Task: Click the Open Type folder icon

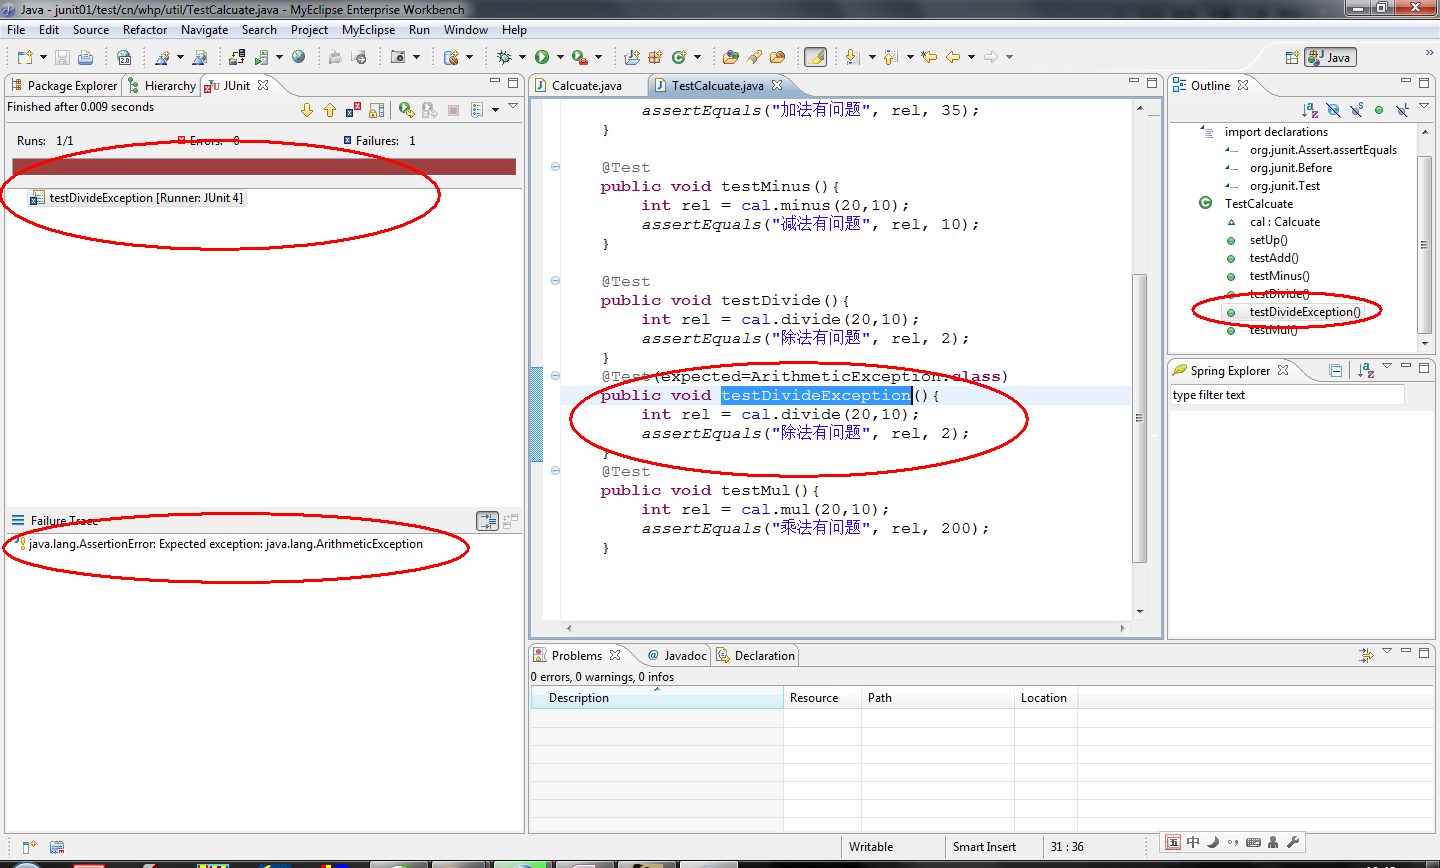Action: tap(730, 57)
